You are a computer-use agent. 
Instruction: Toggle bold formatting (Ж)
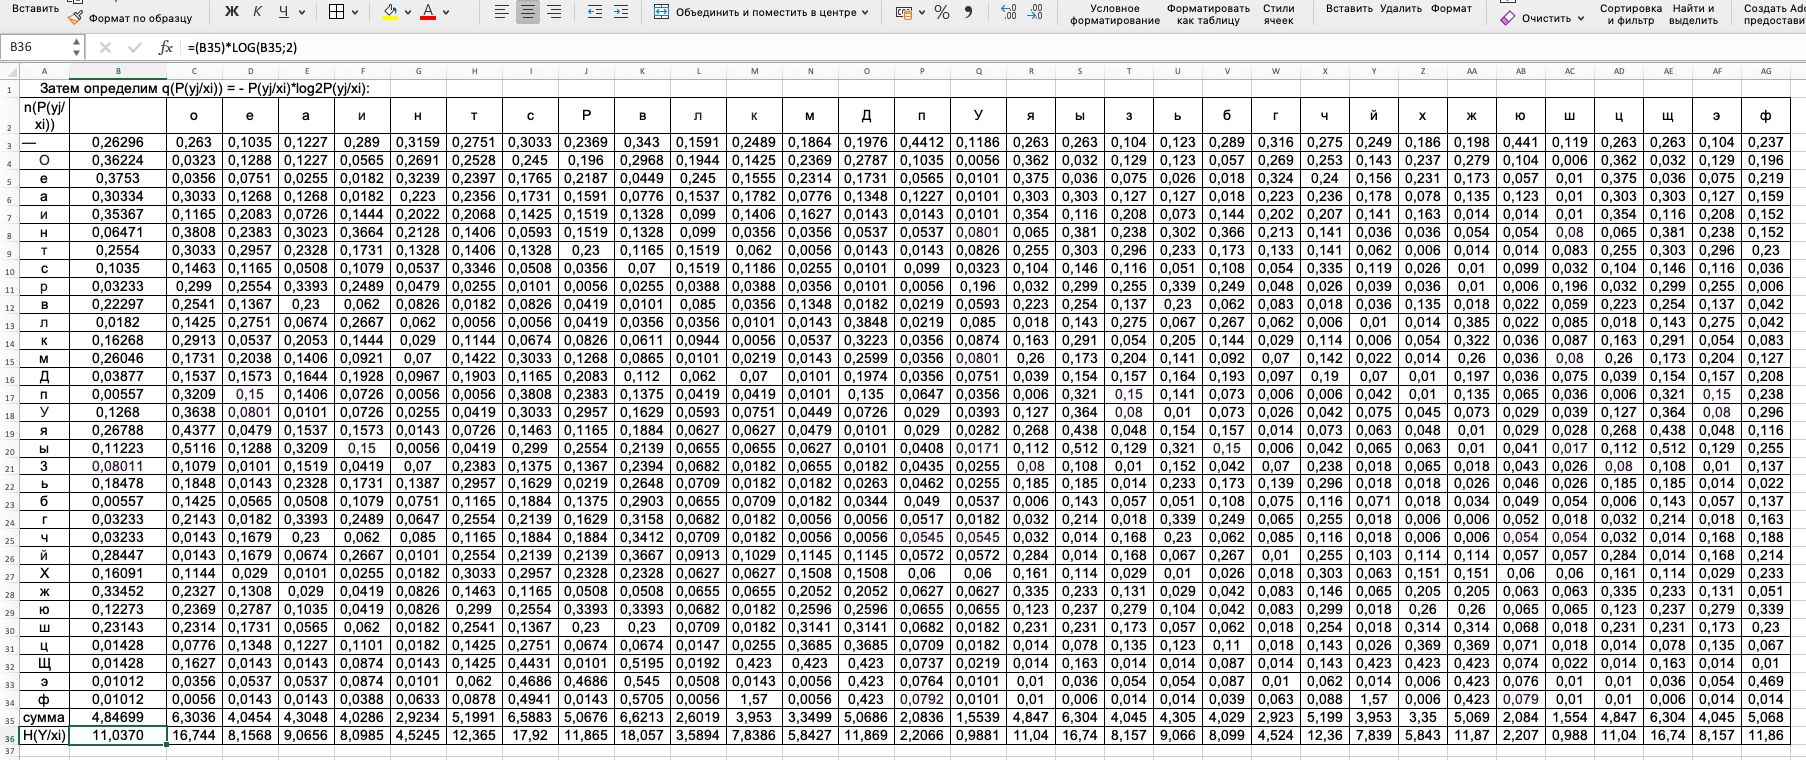tap(232, 12)
